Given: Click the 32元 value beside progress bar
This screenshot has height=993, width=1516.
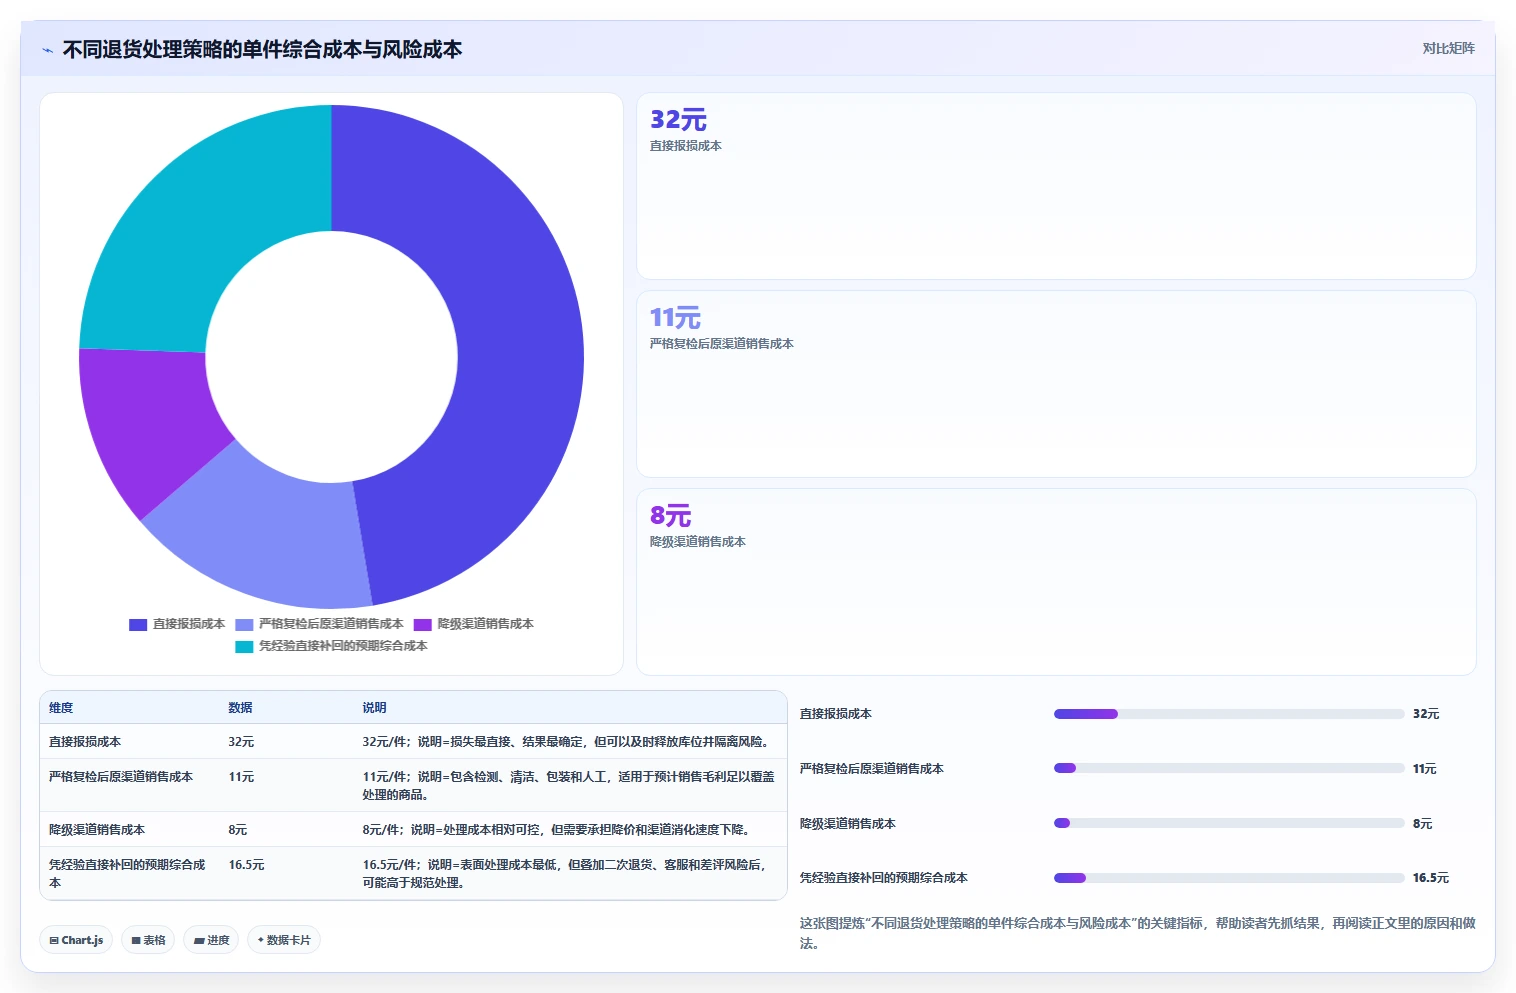Looking at the screenshot, I should 1426,714.
